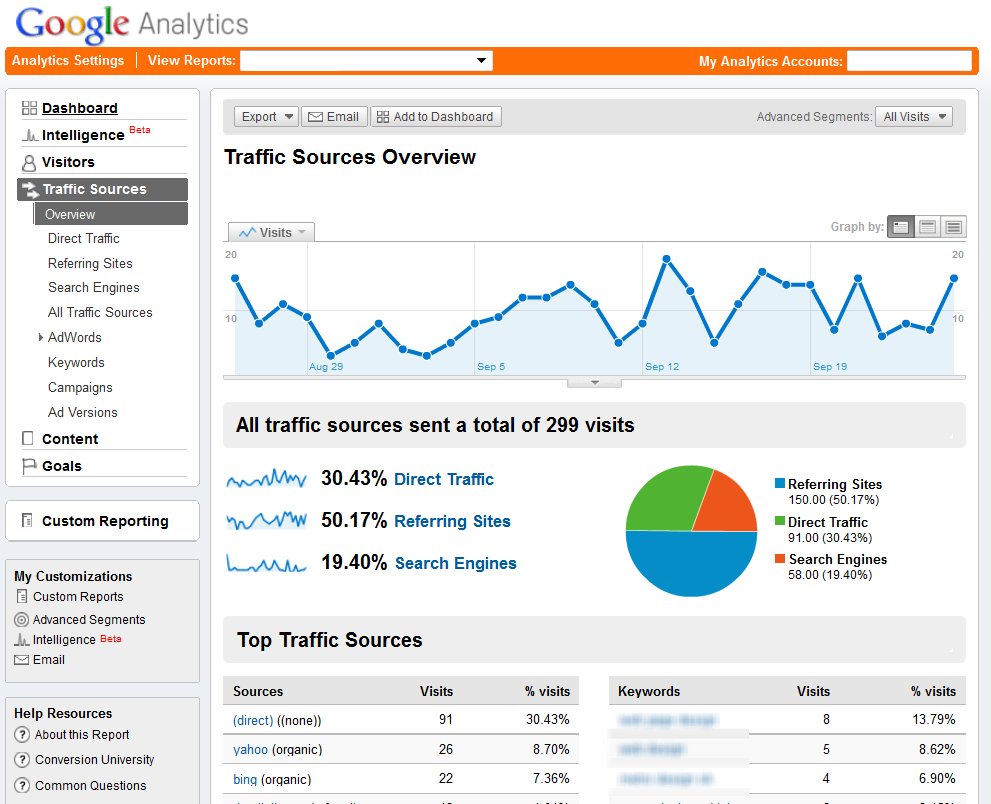The width and height of the screenshot is (991, 804).
Task: Open the yahoo organic source link
Action: [x=250, y=750]
